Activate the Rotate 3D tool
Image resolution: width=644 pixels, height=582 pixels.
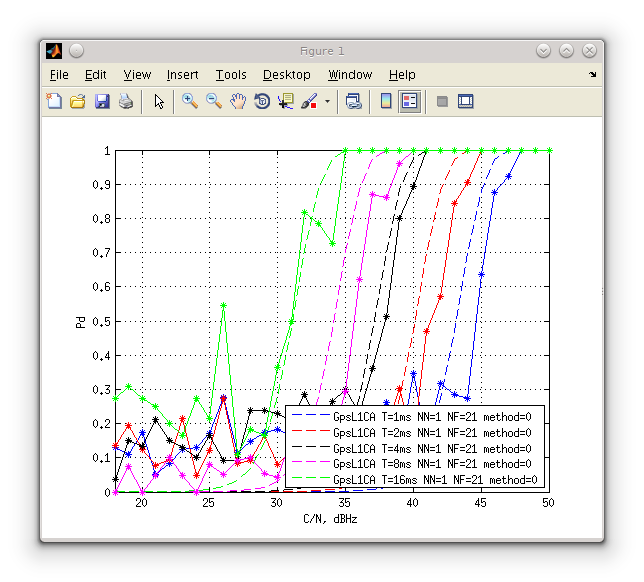click(x=262, y=101)
